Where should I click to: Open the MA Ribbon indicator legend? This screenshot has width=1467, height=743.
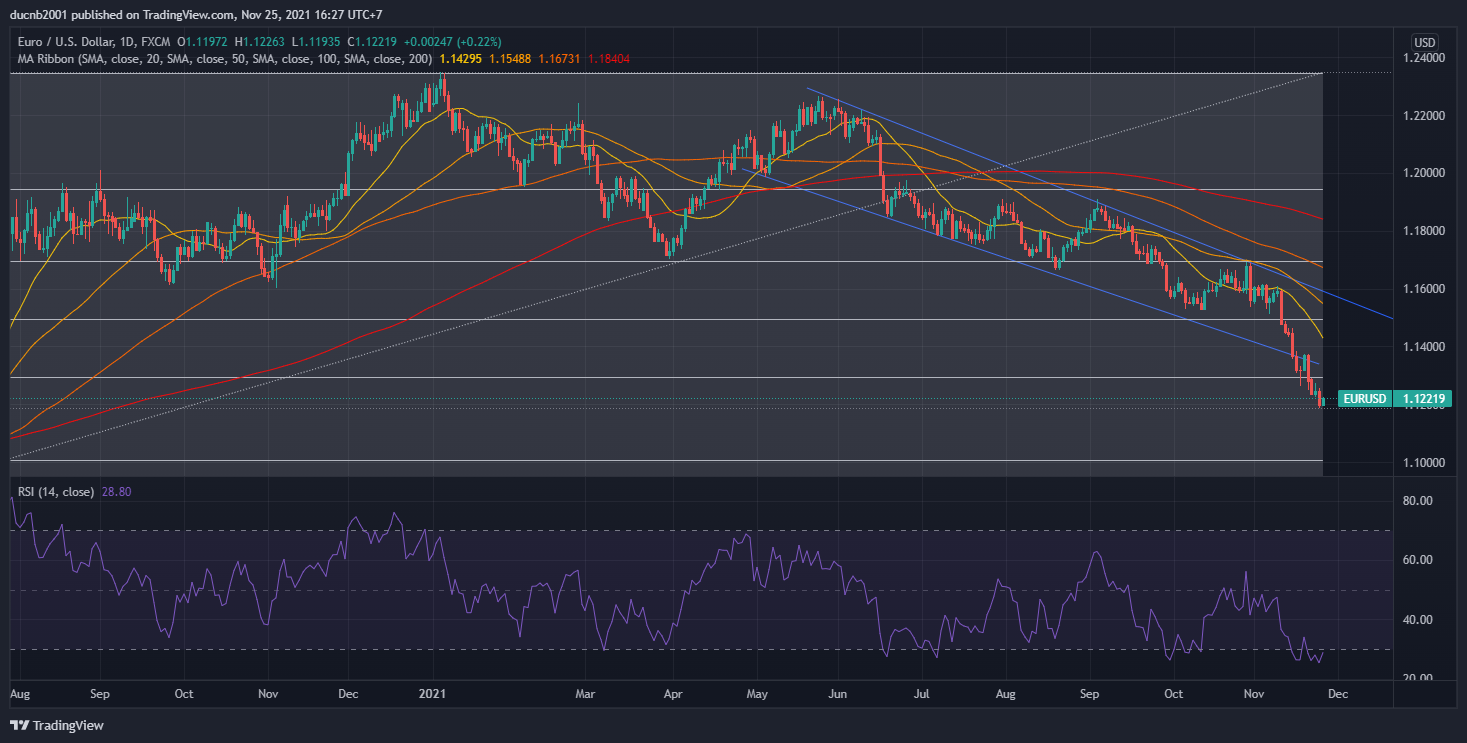[224, 59]
